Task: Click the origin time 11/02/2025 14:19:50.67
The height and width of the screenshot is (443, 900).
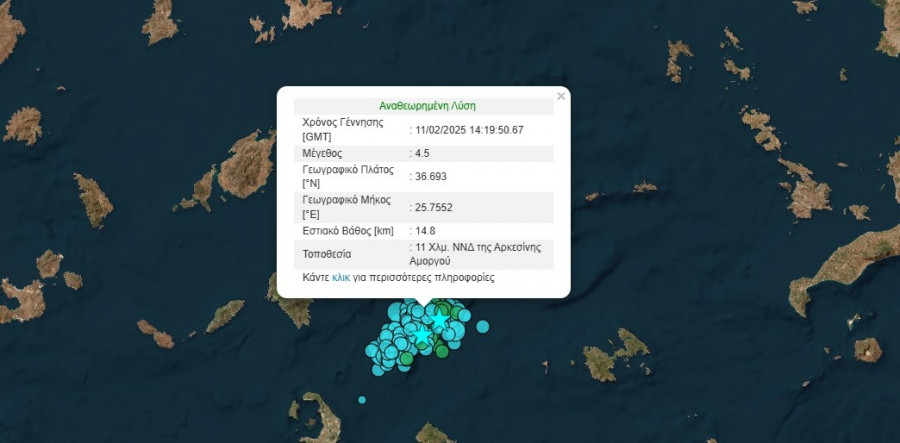Action: click(470, 130)
